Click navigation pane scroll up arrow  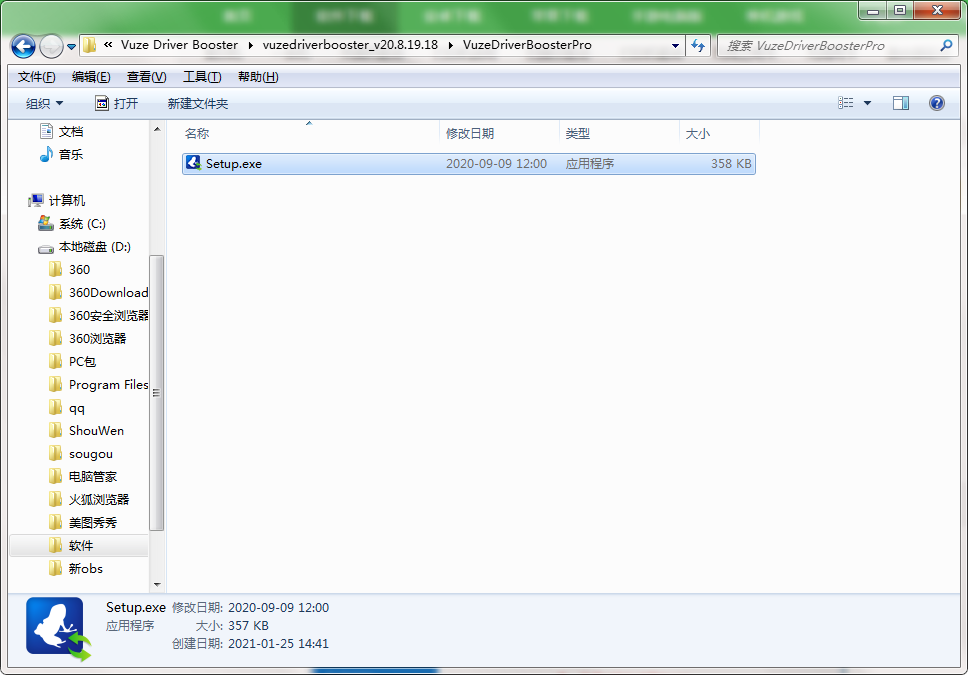click(x=157, y=129)
